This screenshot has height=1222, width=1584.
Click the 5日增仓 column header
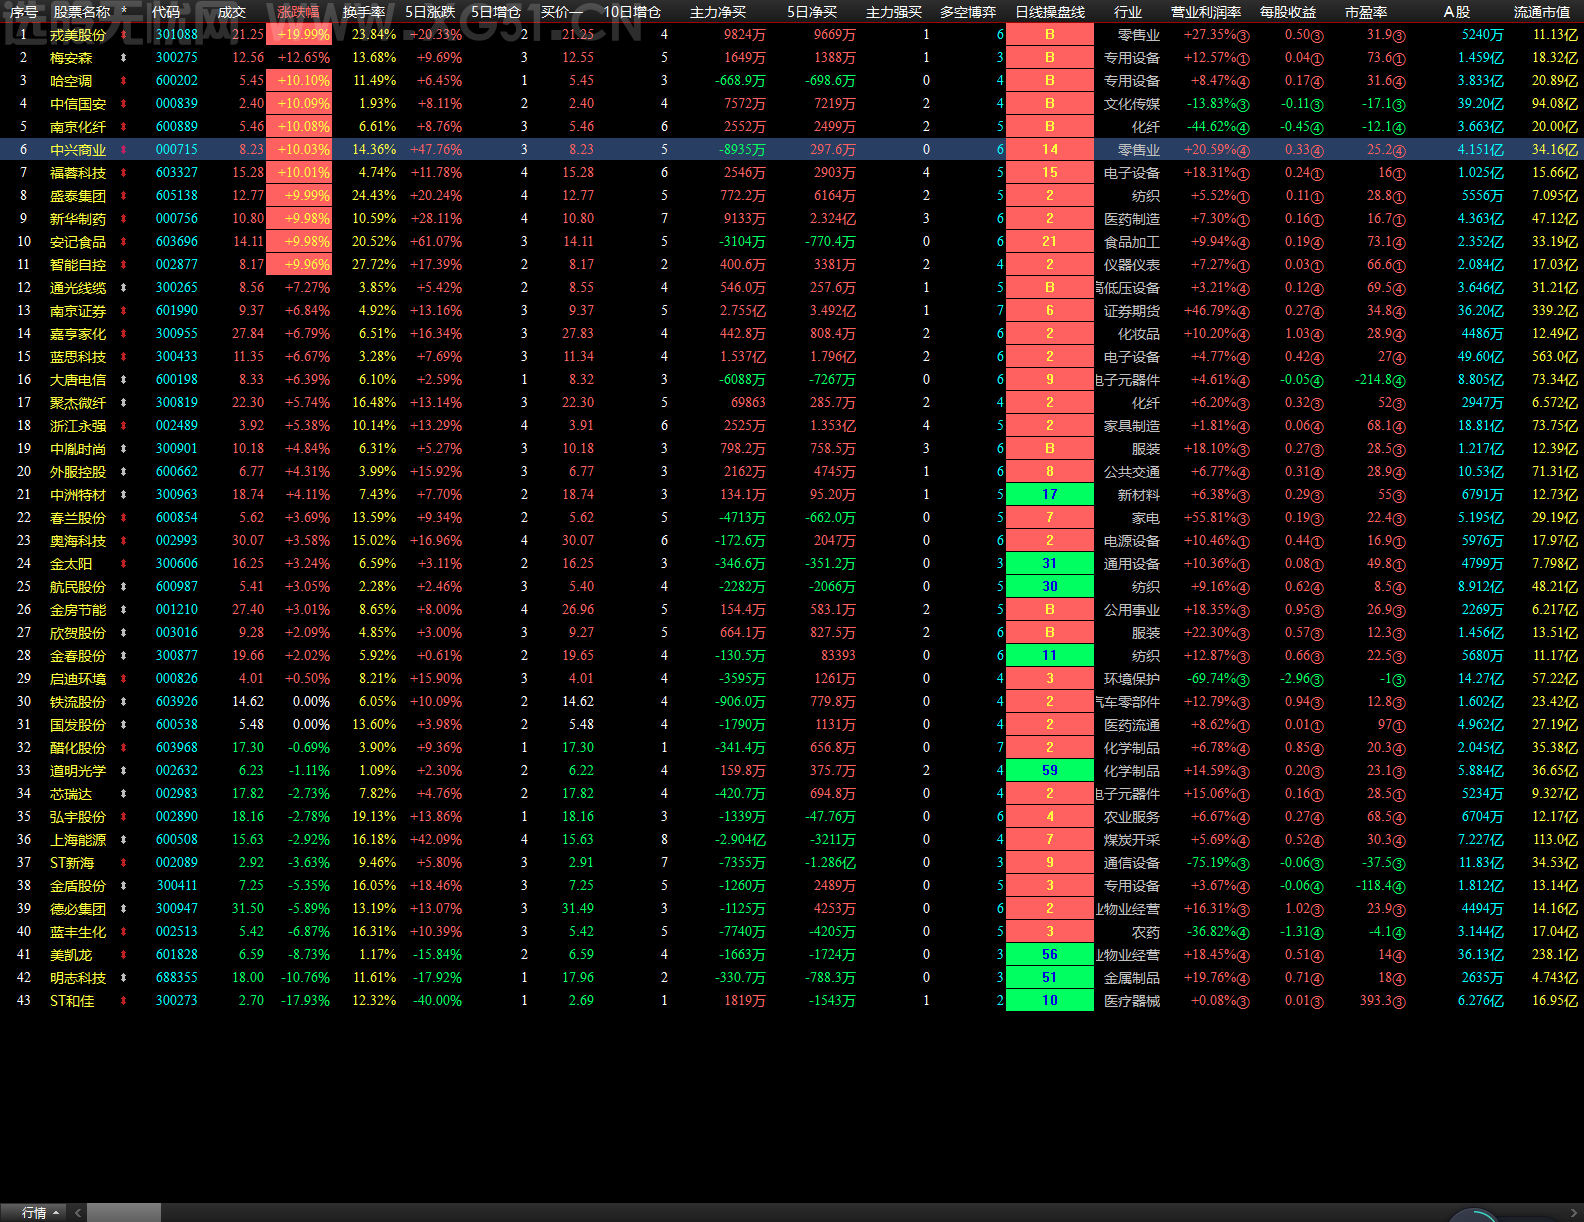click(496, 12)
